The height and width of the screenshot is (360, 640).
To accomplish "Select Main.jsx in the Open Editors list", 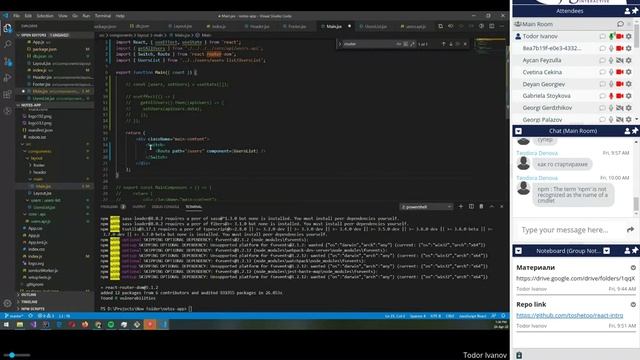I will 55,91.
